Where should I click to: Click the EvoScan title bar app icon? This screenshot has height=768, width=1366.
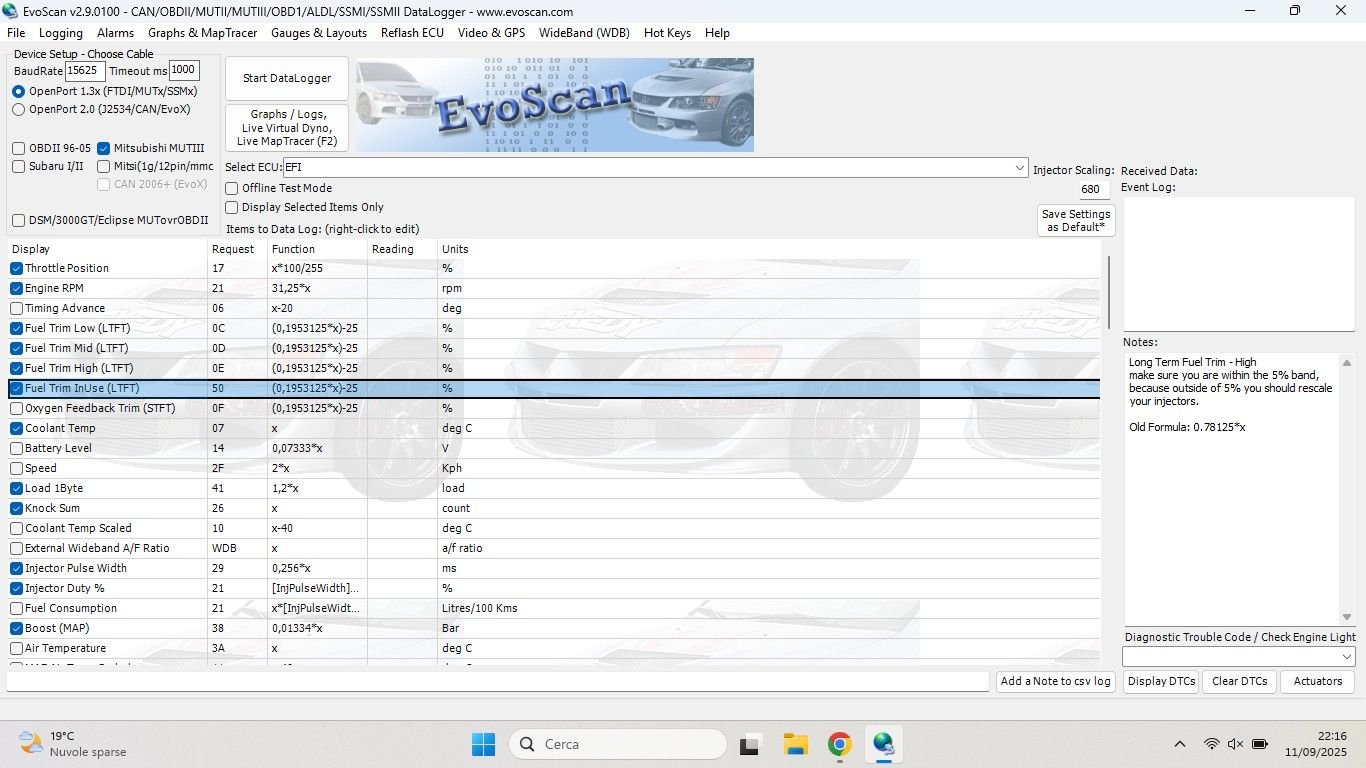(x=12, y=11)
